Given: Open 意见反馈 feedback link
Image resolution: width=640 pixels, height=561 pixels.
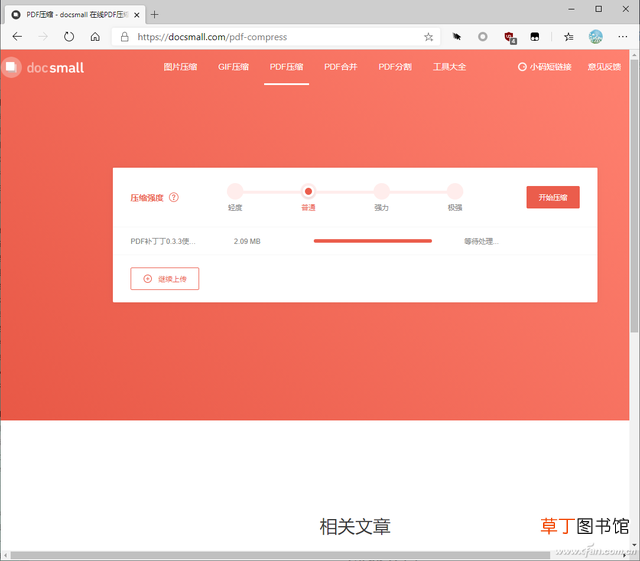Looking at the screenshot, I should pos(604,67).
